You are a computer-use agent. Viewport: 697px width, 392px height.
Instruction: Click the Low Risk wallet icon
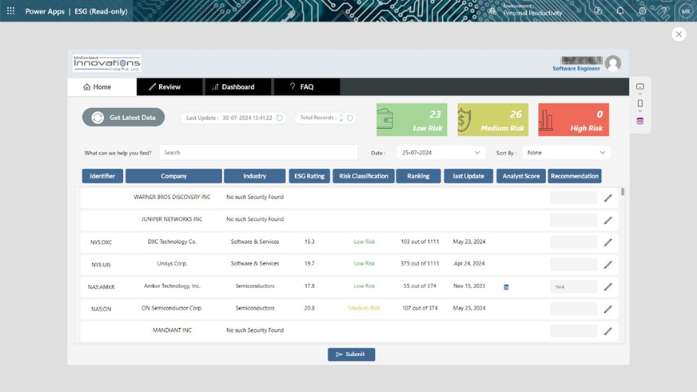pos(385,119)
